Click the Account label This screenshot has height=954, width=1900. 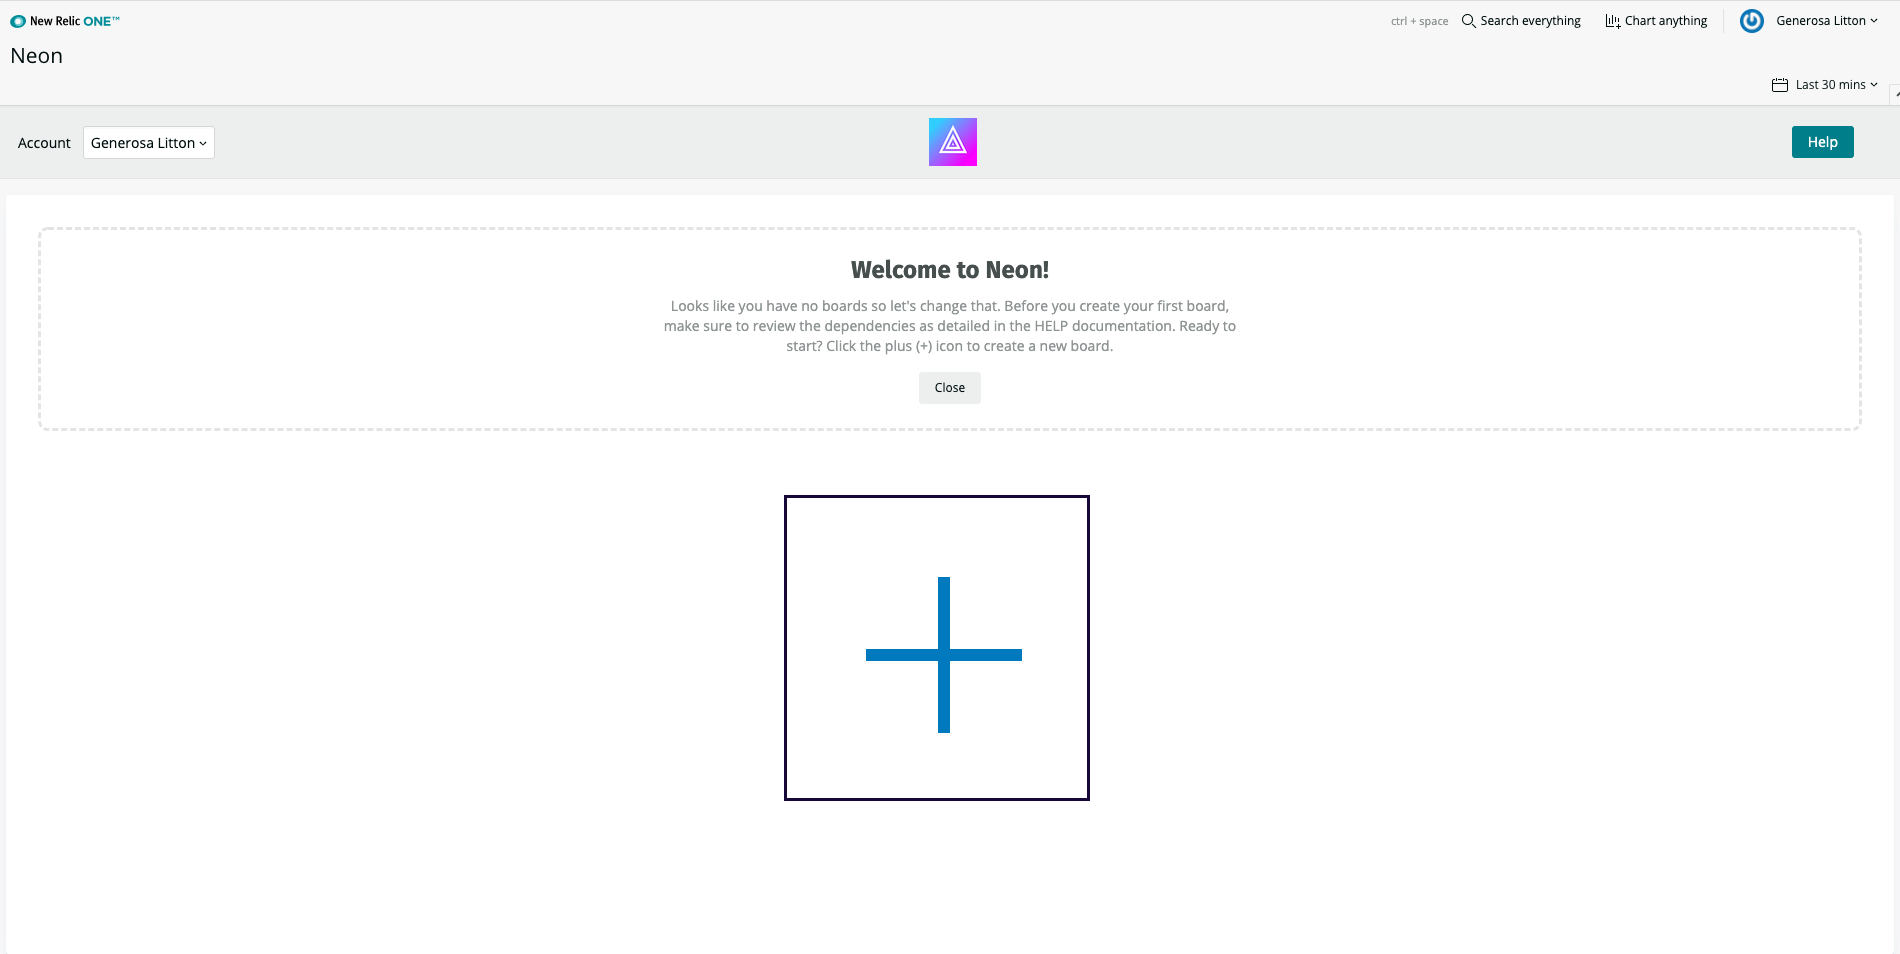(x=44, y=143)
